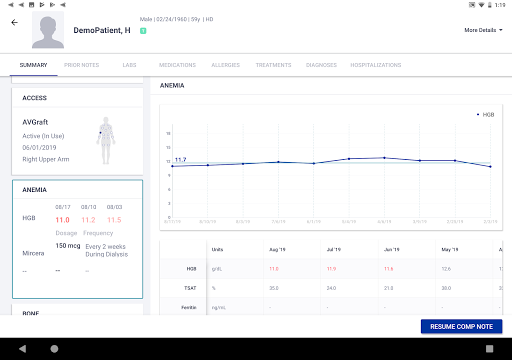This screenshot has height=360, width=512.
Task: Open the AVGraft access card
Action: (x=77, y=131)
